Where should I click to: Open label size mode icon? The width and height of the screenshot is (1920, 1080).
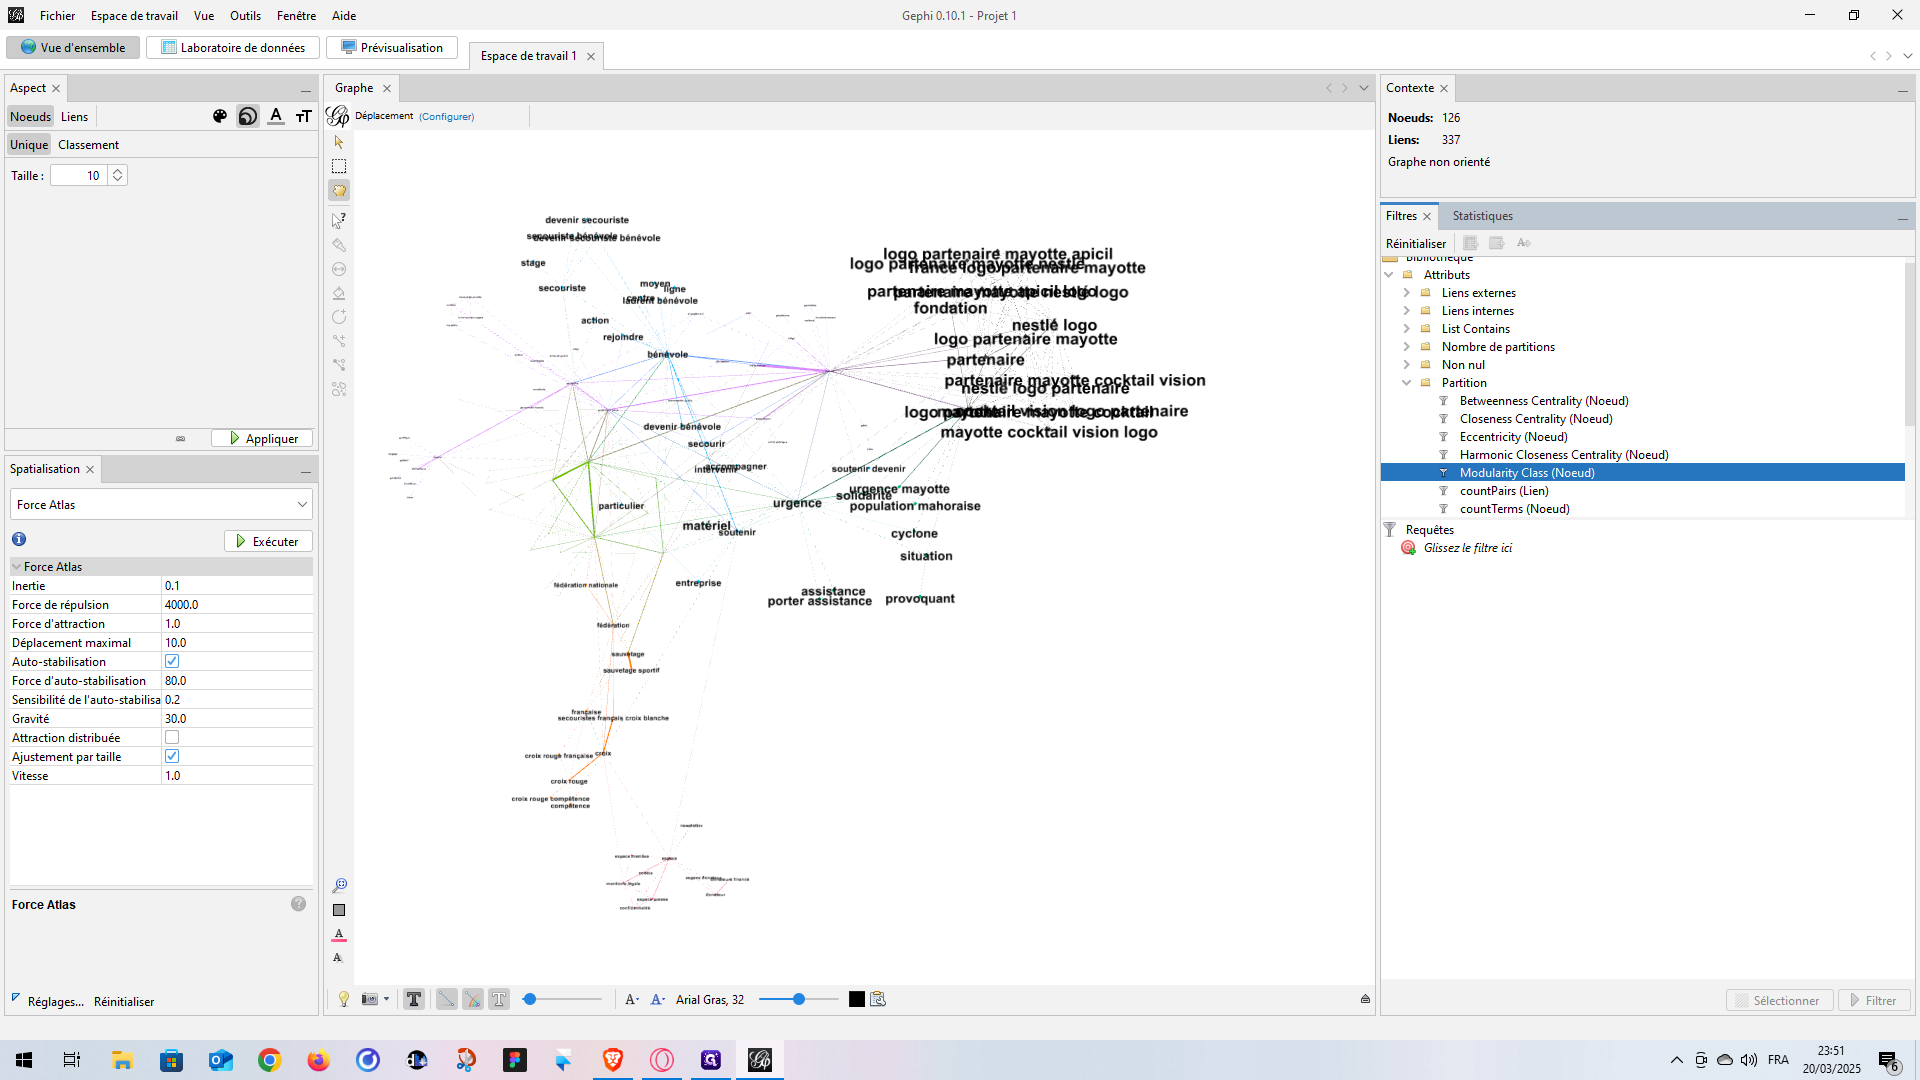(x=632, y=999)
